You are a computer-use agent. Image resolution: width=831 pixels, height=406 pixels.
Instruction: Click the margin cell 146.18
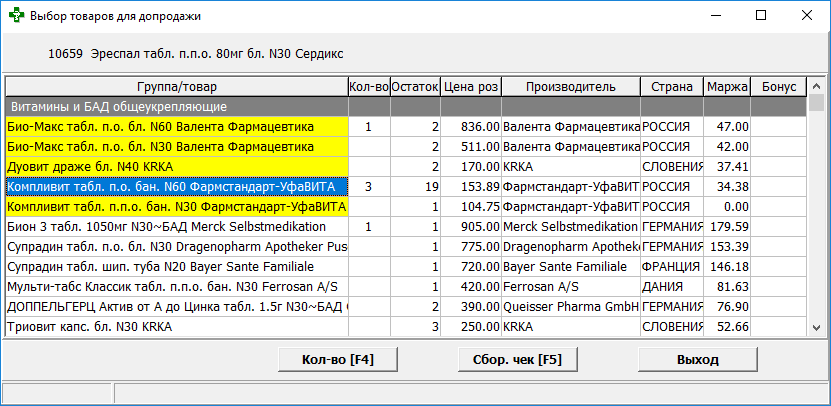pyautogui.click(x=727, y=267)
